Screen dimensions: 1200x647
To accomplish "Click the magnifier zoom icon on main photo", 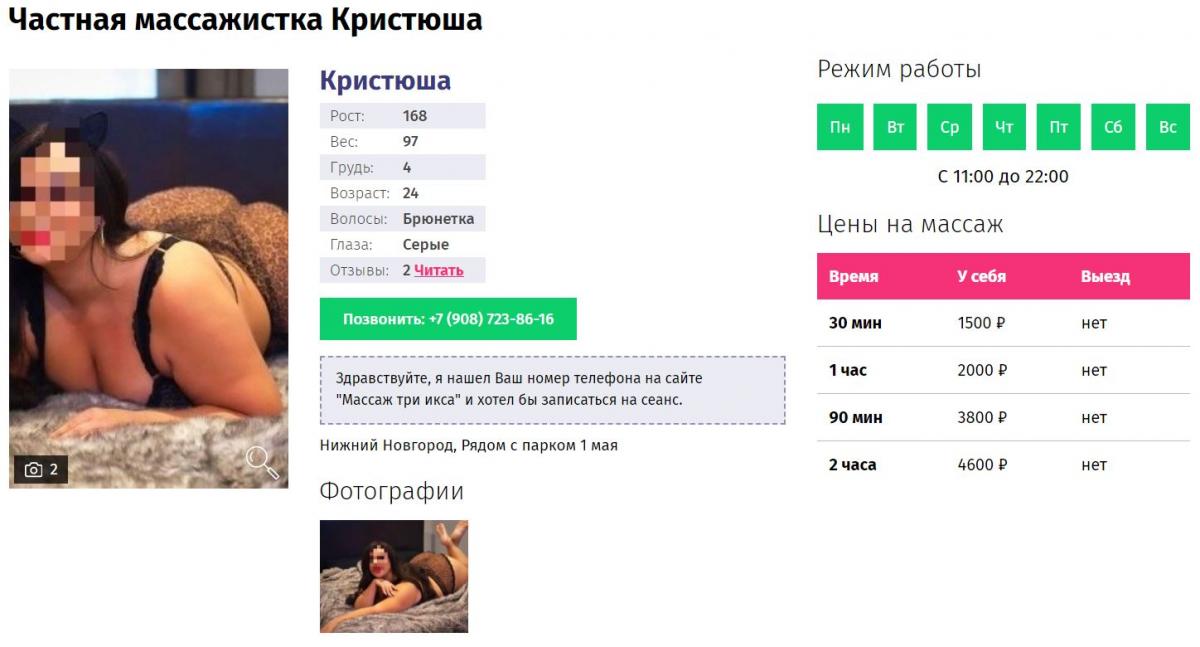I will tap(262, 461).
